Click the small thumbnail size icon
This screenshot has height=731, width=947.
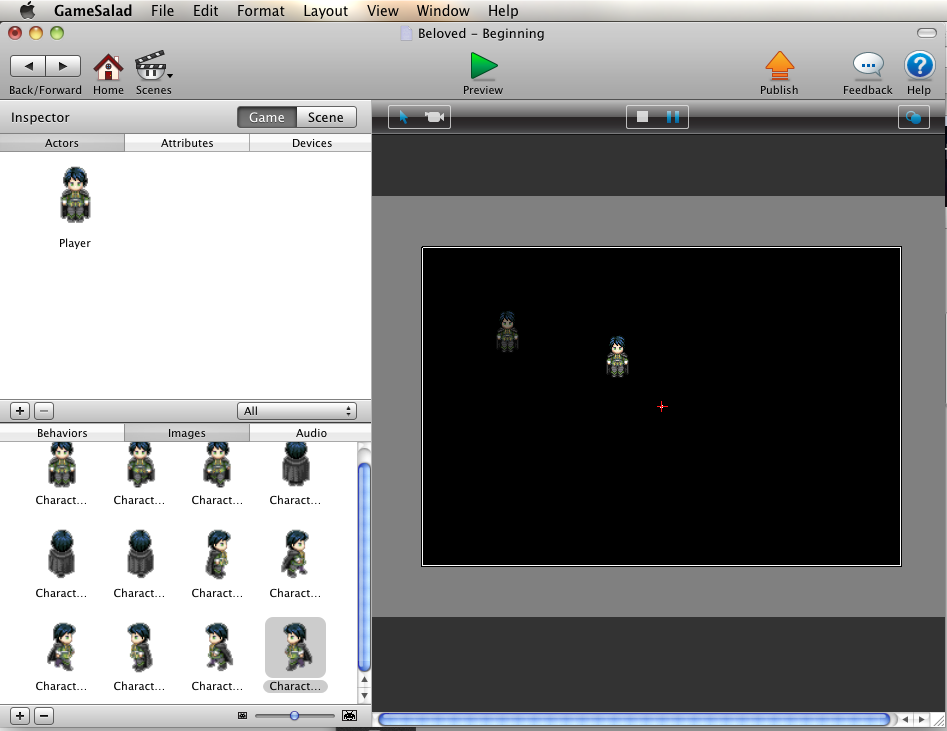[242, 716]
